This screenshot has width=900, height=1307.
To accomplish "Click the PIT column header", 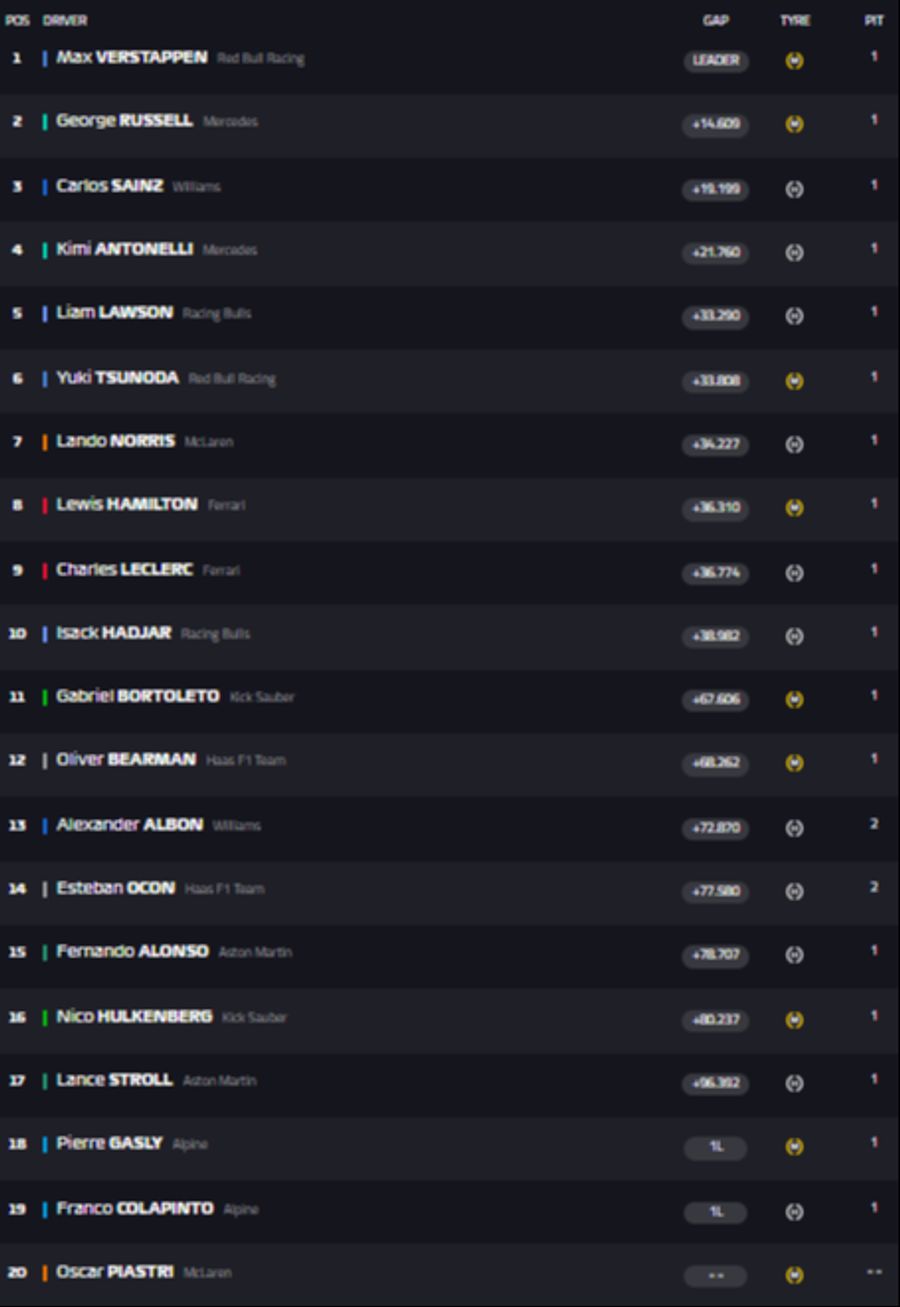I will pyautogui.click(x=874, y=20).
